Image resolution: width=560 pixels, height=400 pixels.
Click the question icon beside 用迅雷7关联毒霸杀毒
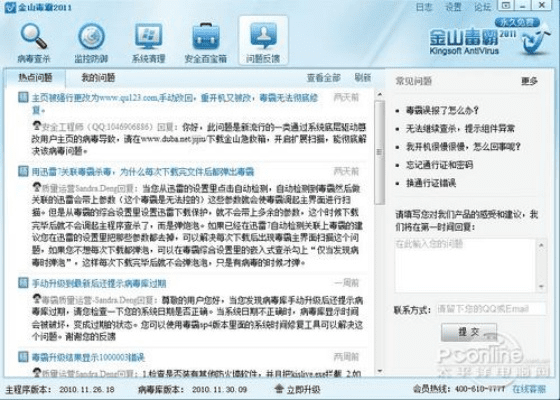23,171
